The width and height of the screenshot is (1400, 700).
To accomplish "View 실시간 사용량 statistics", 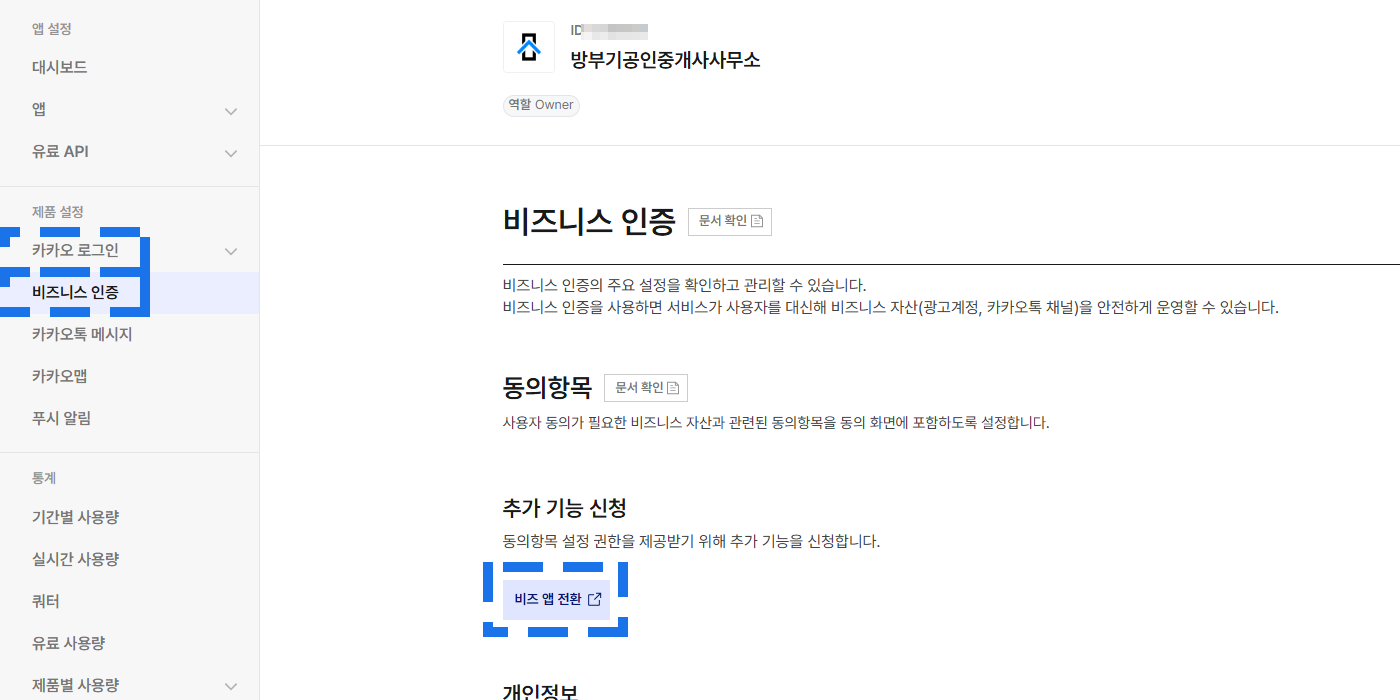I will 75,559.
